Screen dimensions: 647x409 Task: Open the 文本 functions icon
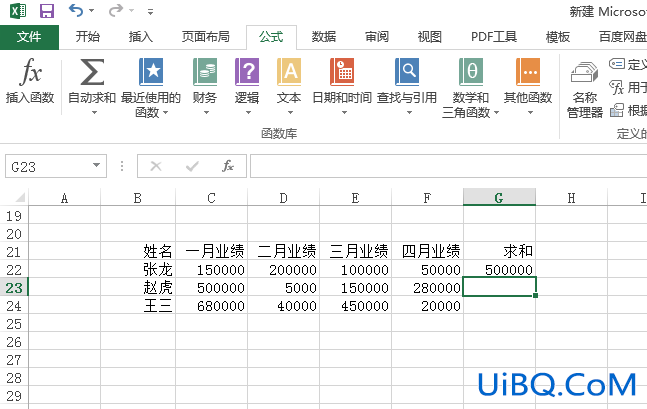tap(289, 72)
